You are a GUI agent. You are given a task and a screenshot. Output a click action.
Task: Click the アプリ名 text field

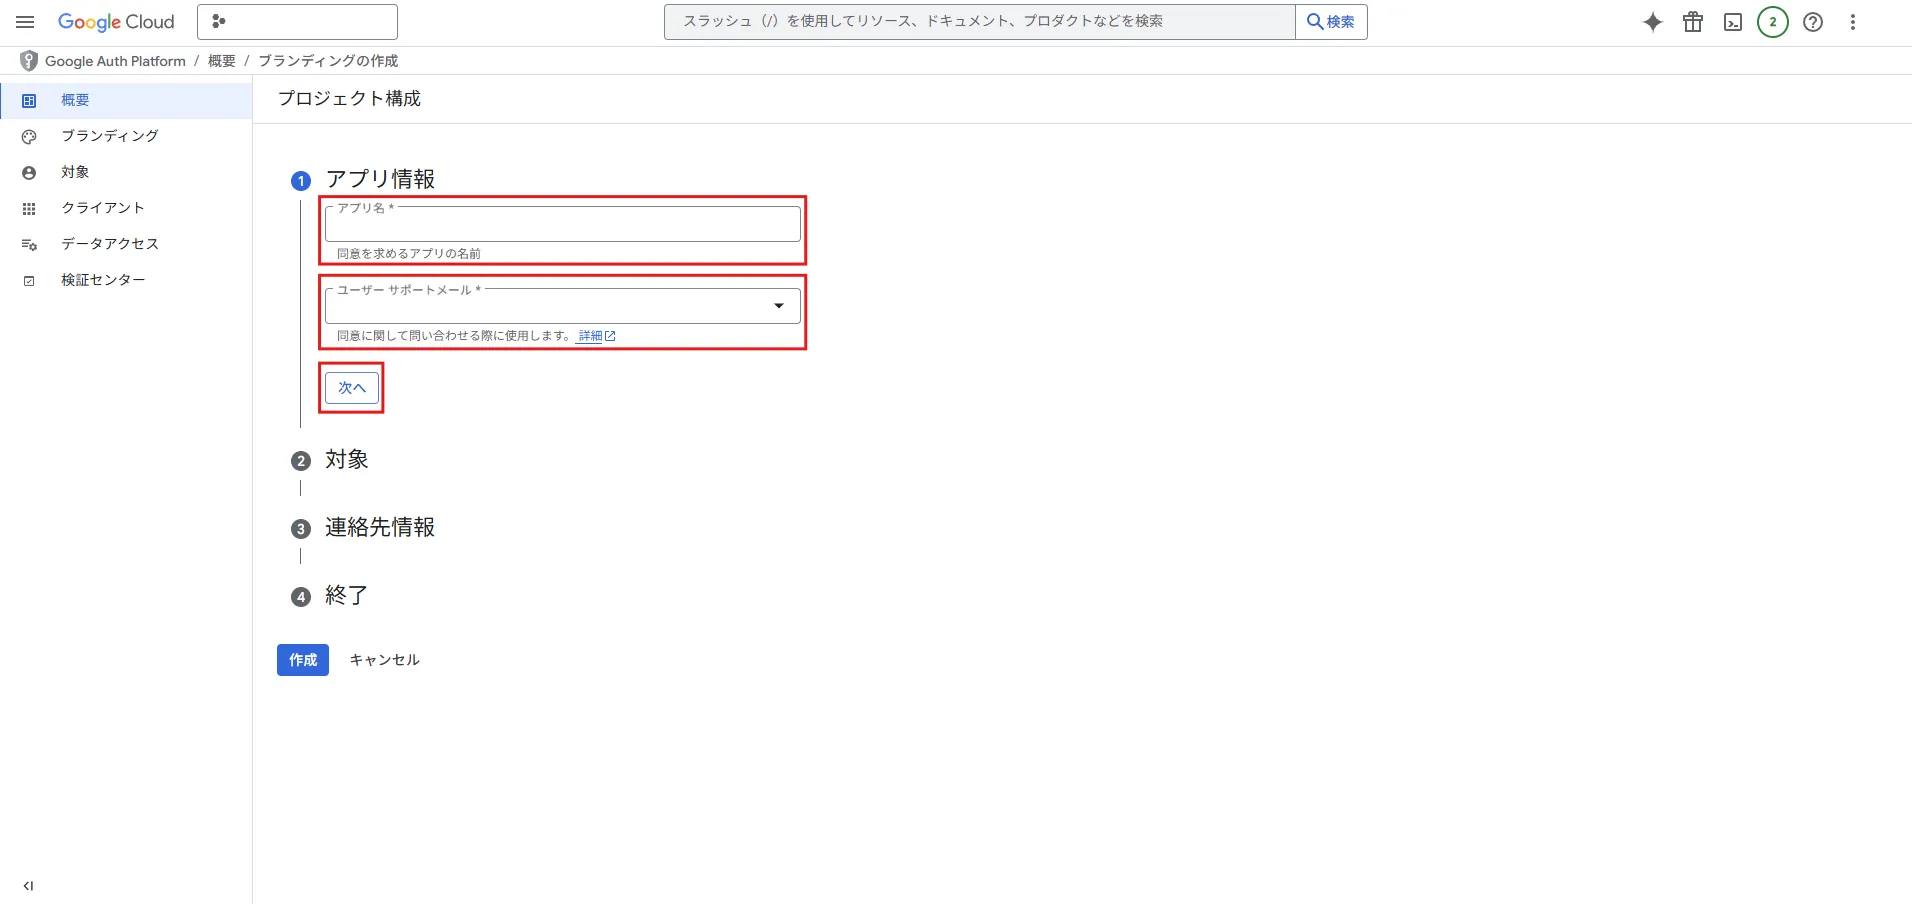coord(563,224)
